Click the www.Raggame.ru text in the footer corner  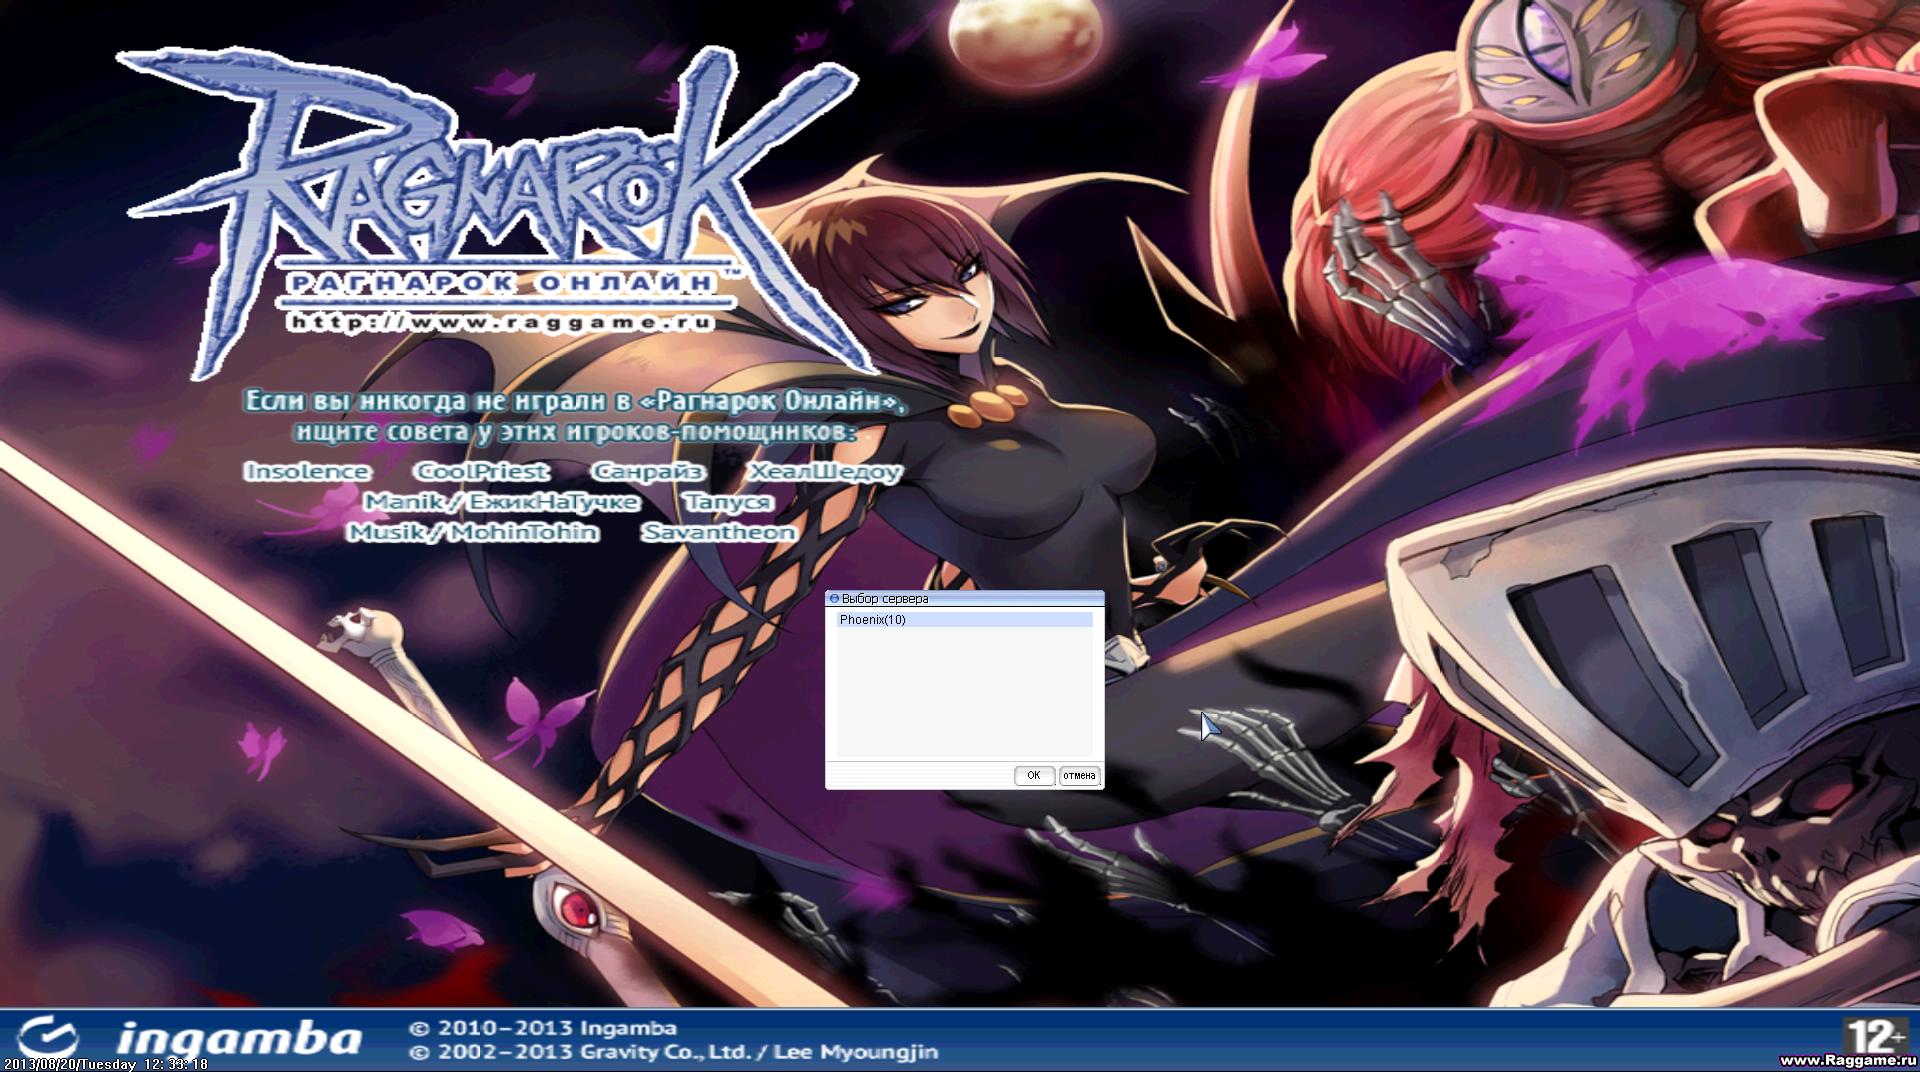click(1847, 1061)
